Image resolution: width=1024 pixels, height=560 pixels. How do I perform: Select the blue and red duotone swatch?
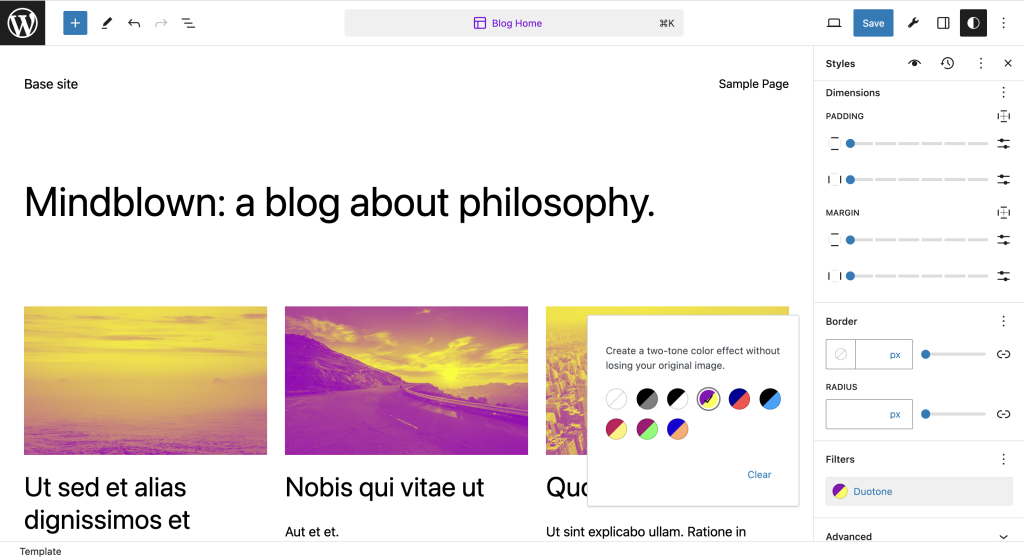739,400
